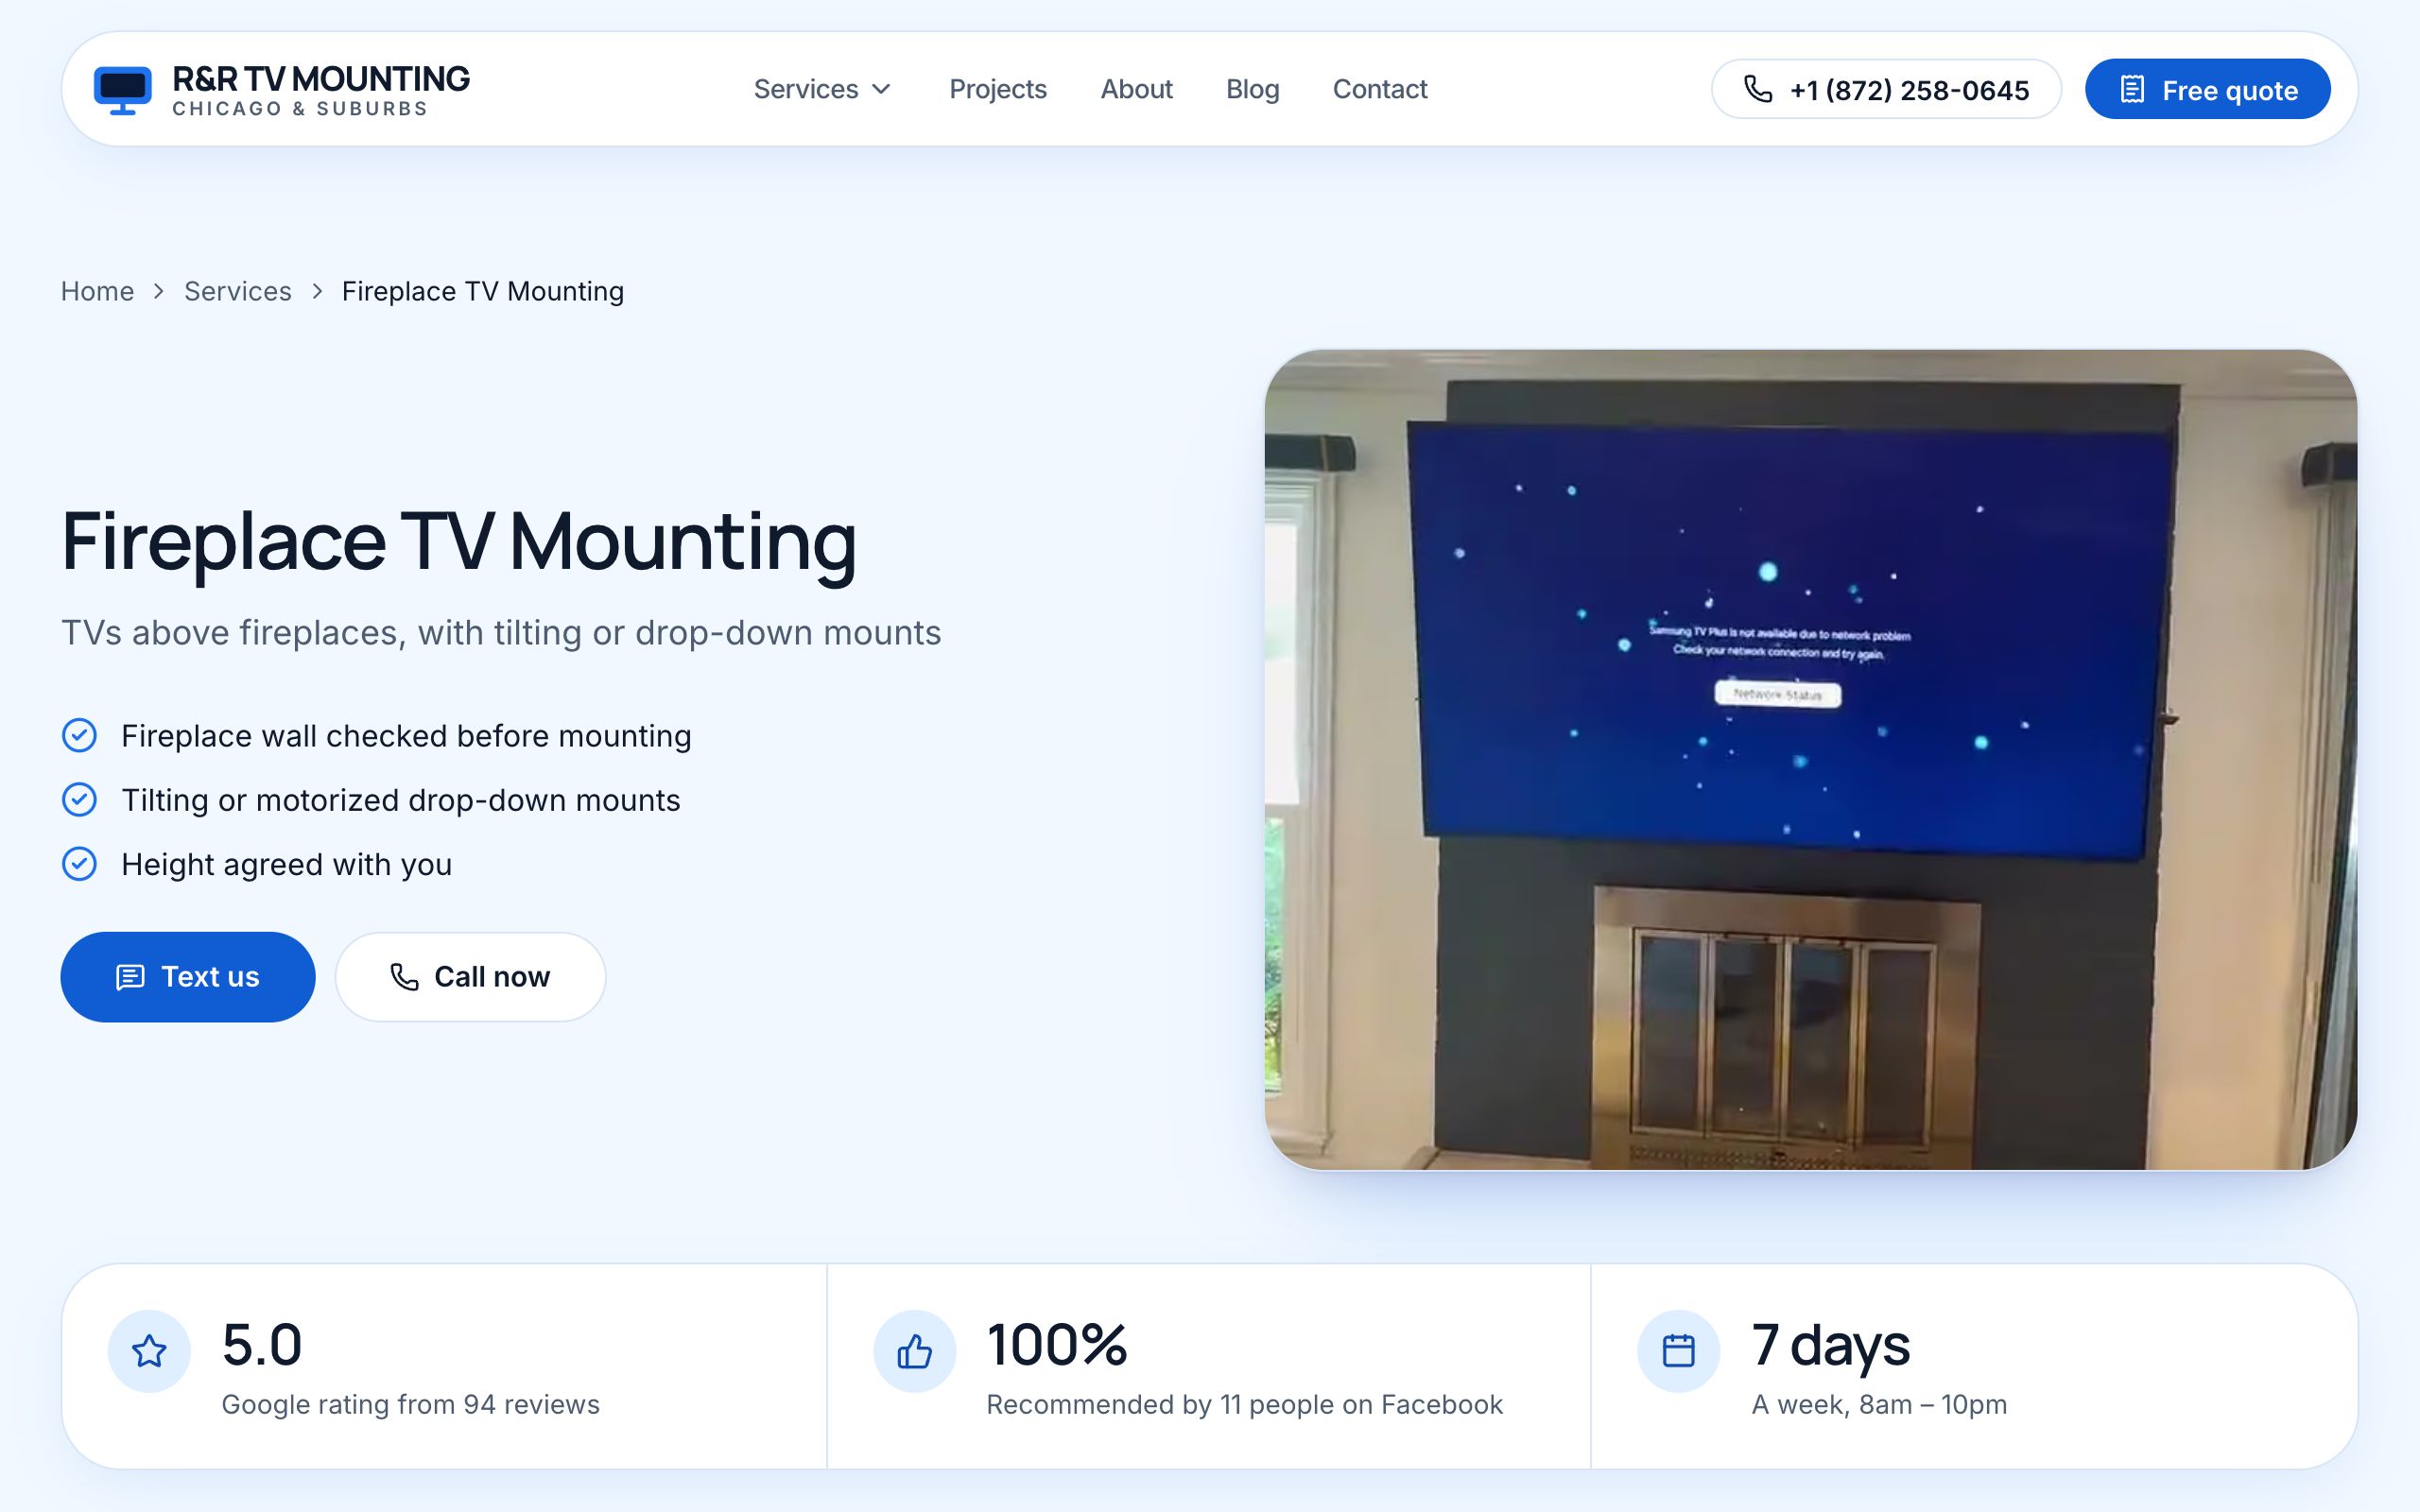Screen dimensions: 2420x1512
Task: Click the CHICAGO & SUBURBS logo tagline
Action: [x=300, y=108]
